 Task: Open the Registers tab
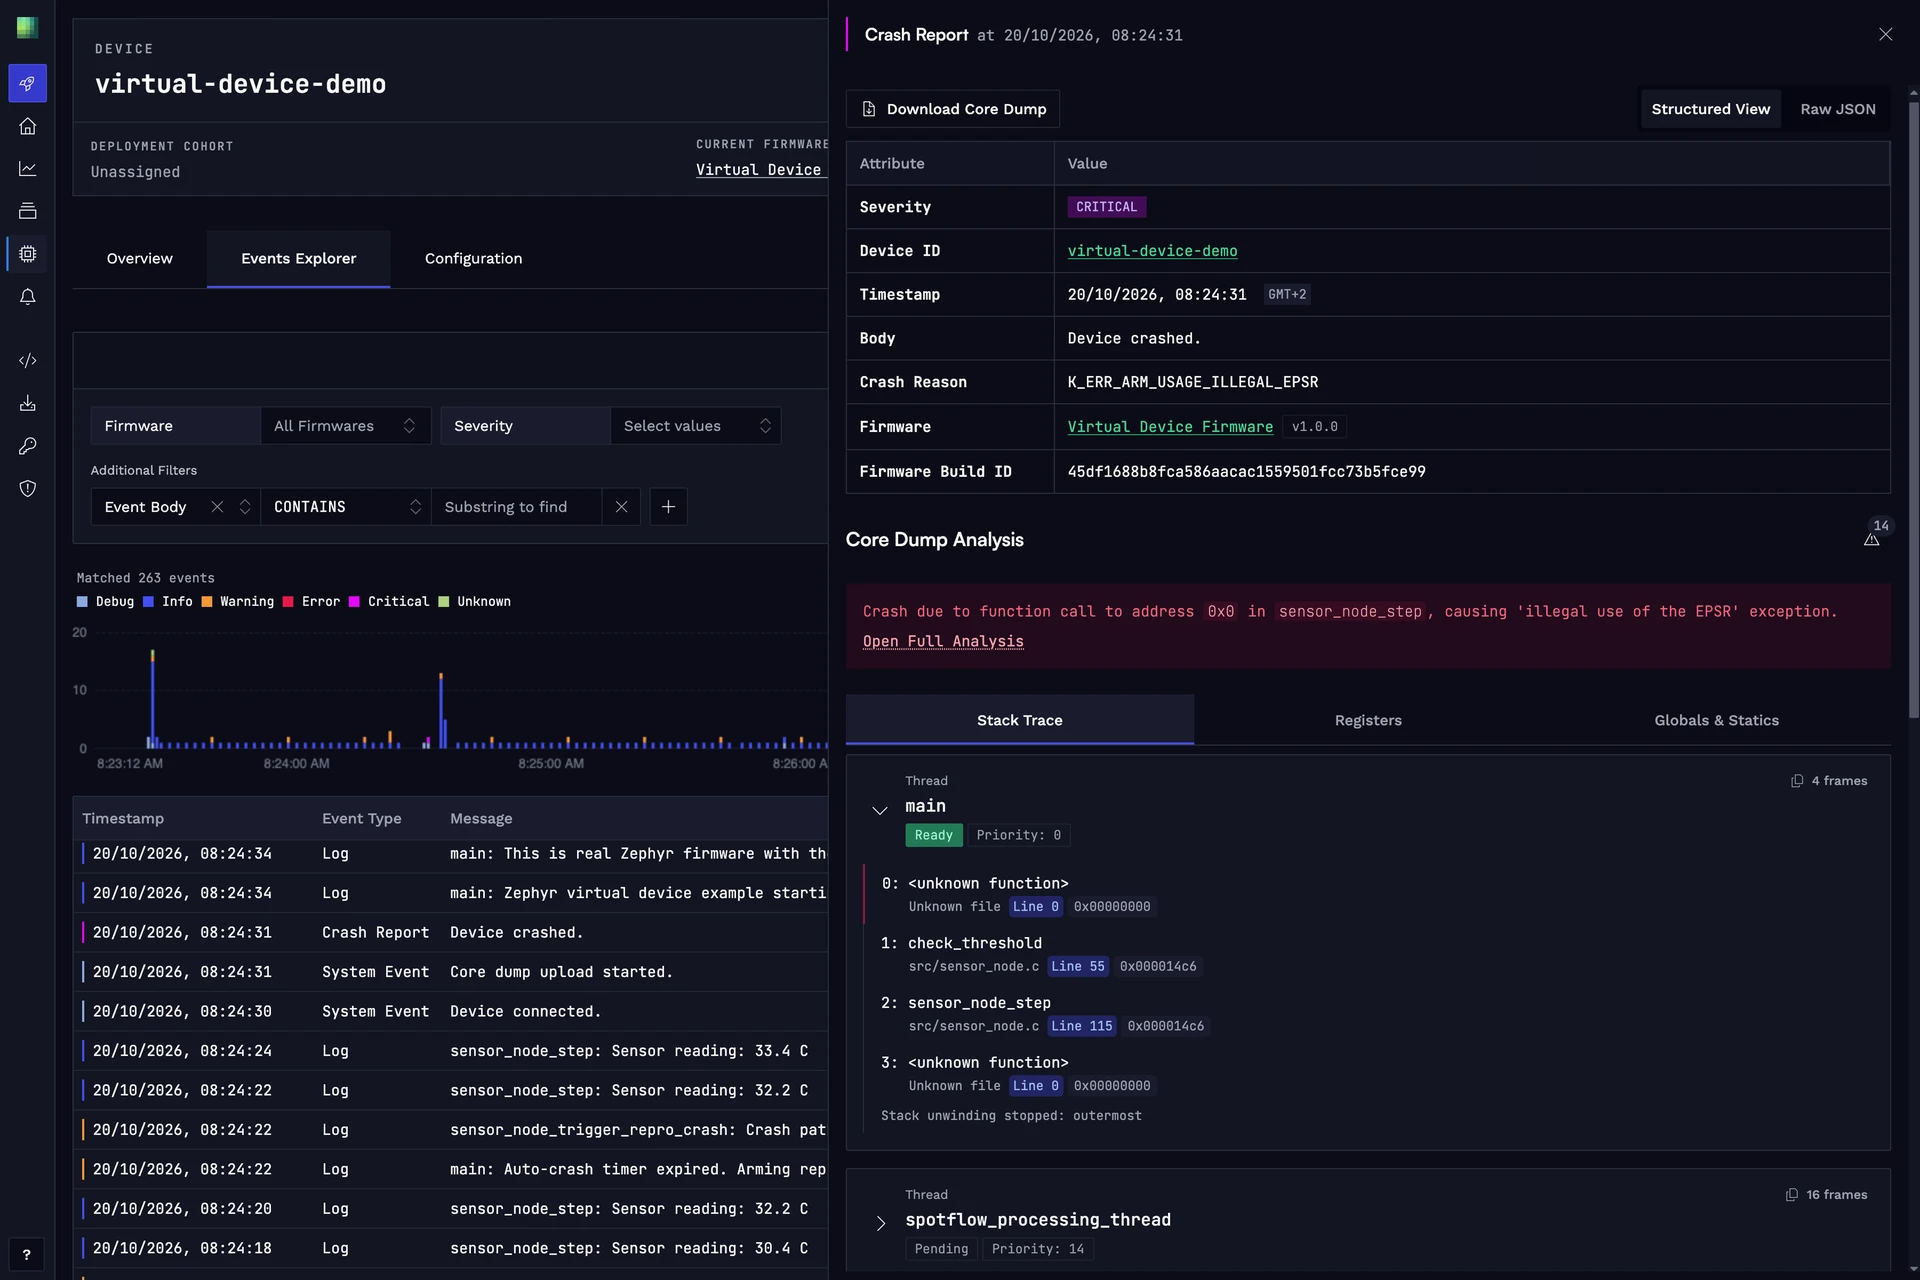click(x=1367, y=720)
